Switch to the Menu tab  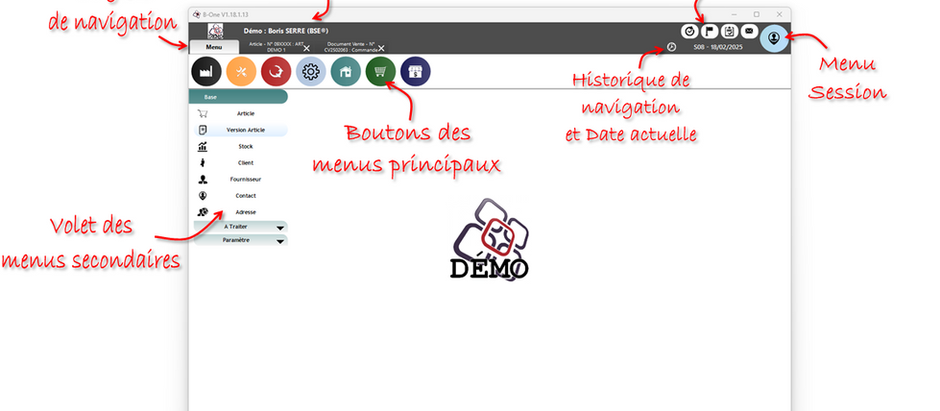click(213, 47)
